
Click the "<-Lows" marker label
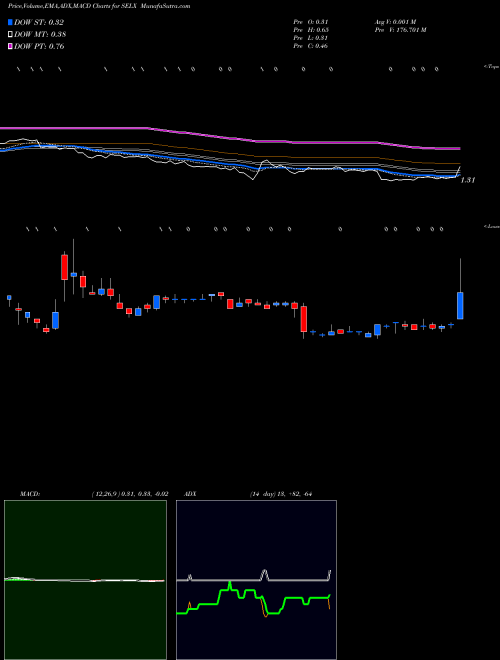[492, 226]
